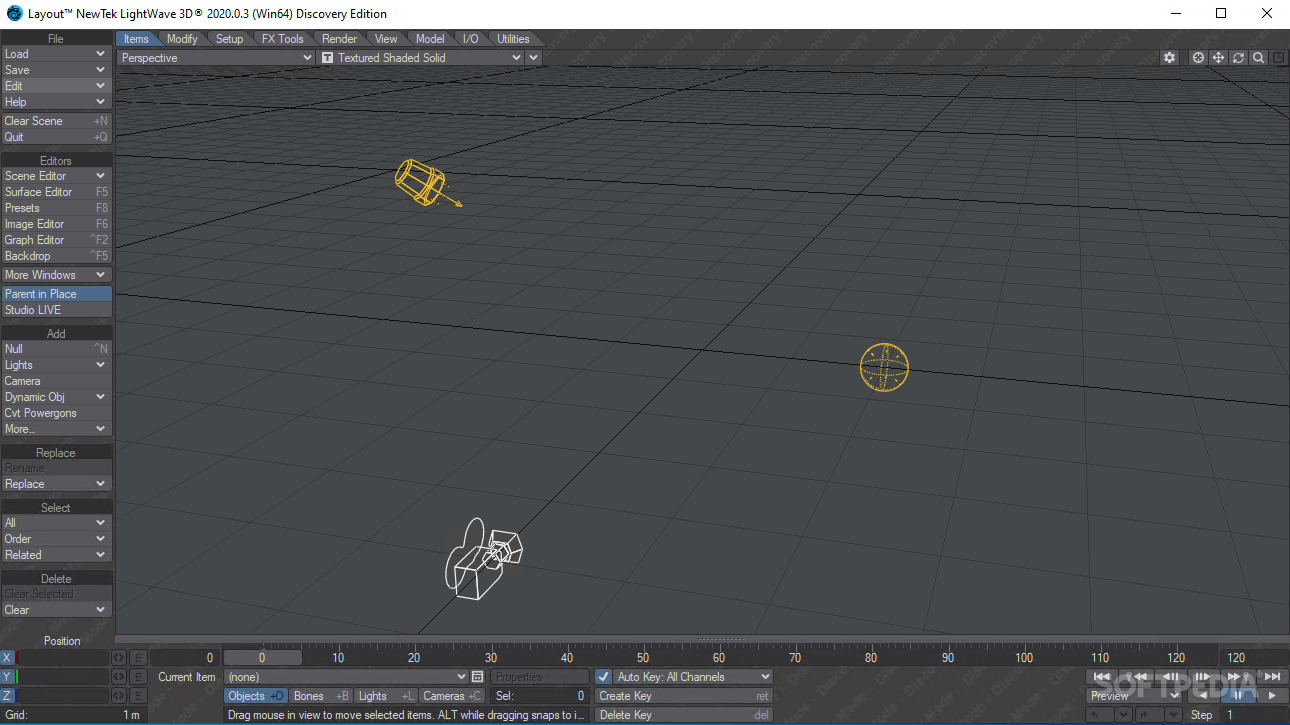
Task: Expand the Save menu dropdown
Action: tap(56, 70)
